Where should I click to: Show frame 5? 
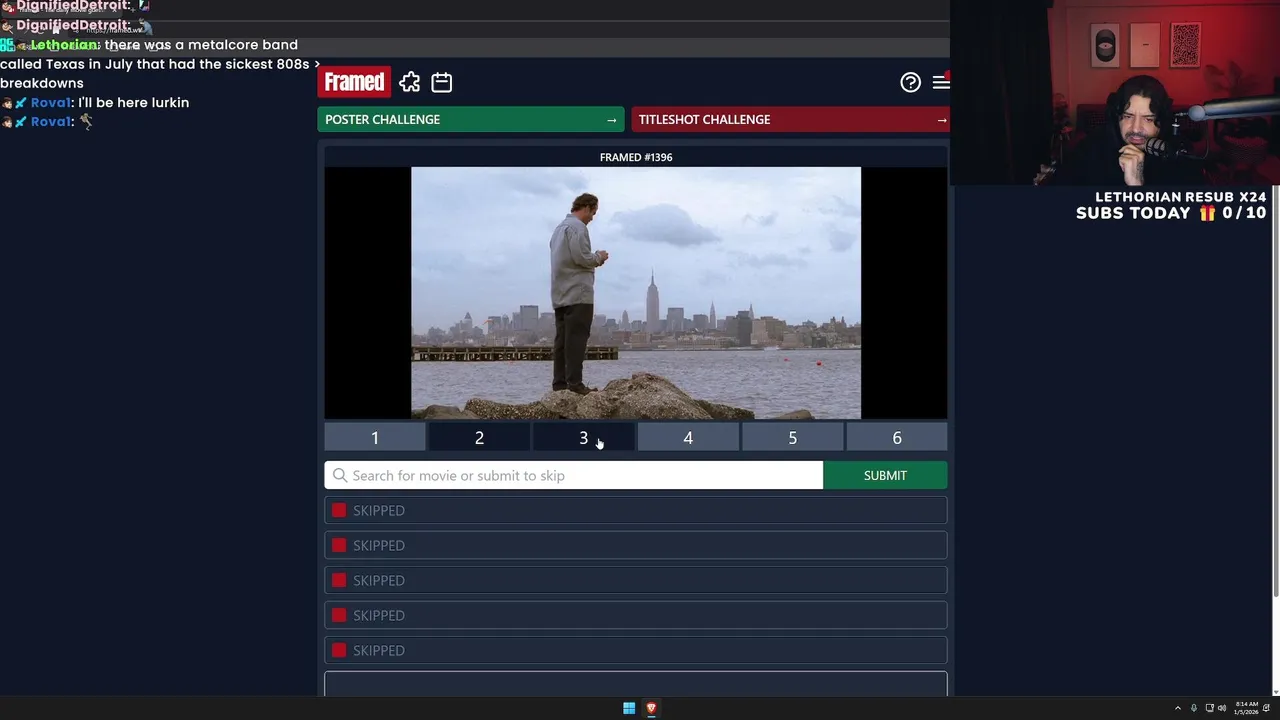792,437
